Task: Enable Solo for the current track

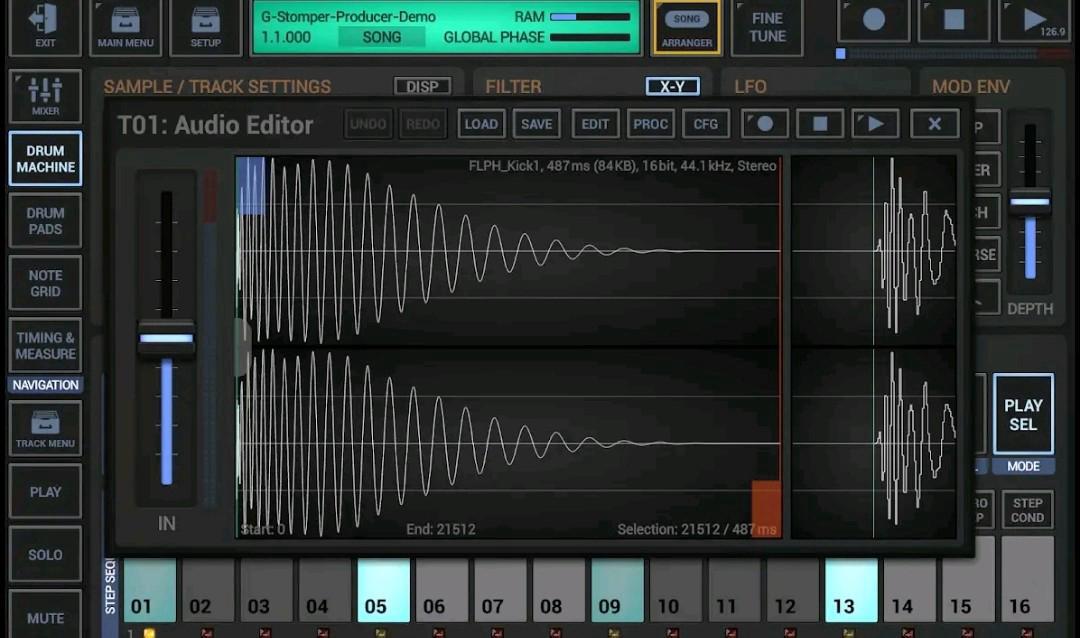Action: click(x=44, y=554)
